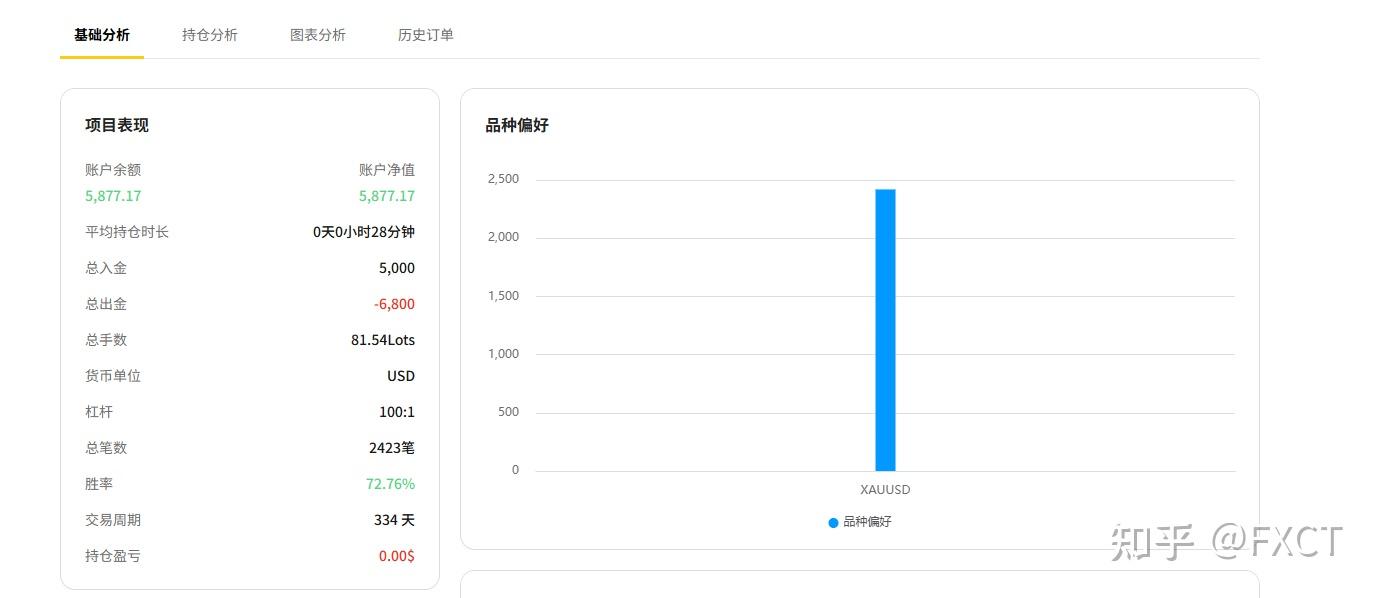The height and width of the screenshot is (598, 1378).
Task: Click the 1,500 y-axis tick label
Action: coord(503,296)
